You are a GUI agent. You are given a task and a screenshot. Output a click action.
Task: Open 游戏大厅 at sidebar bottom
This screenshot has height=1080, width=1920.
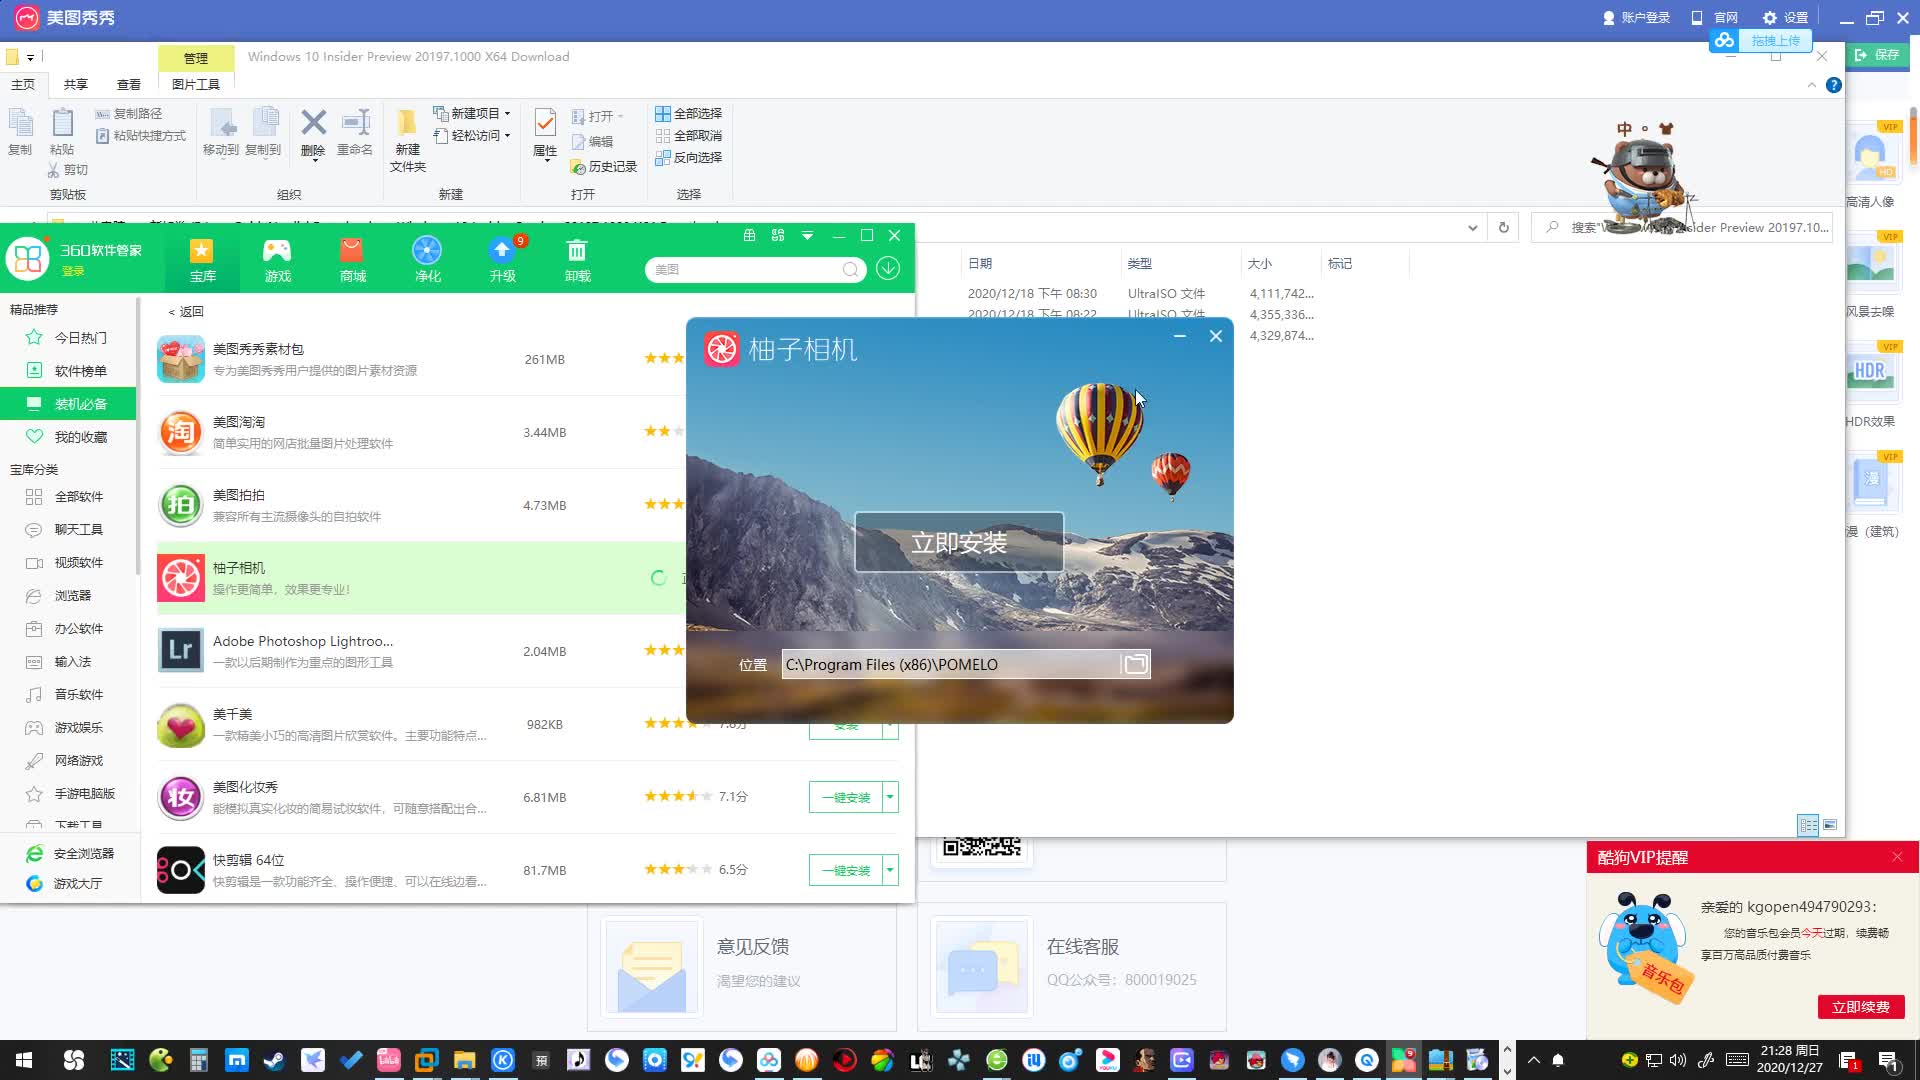click(66, 884)
